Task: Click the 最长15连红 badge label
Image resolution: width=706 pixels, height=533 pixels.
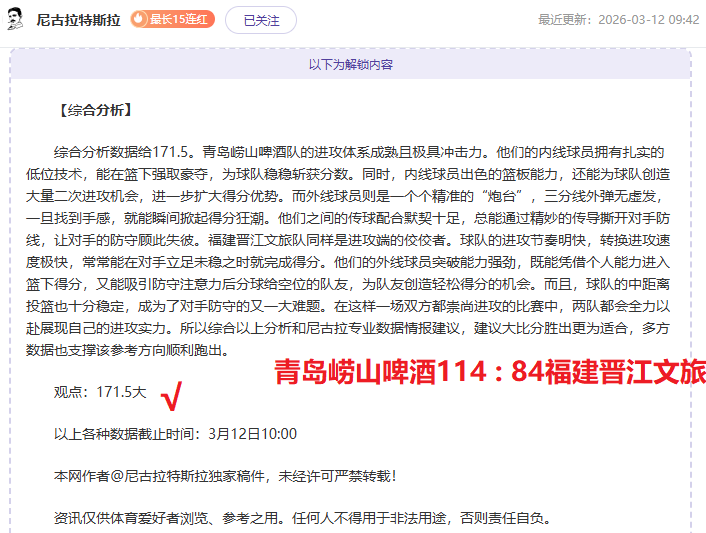Action: pyautogui.click(x=179, y=20)
